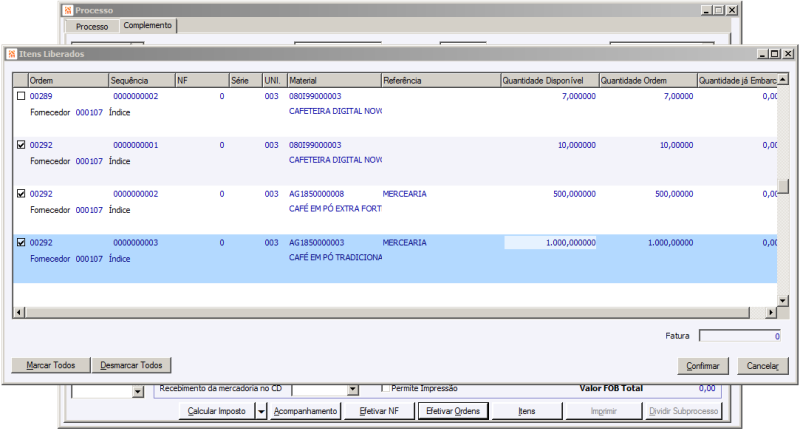Click the Sequência column header
Screen dimensions: 800x434
coord(142,80)
